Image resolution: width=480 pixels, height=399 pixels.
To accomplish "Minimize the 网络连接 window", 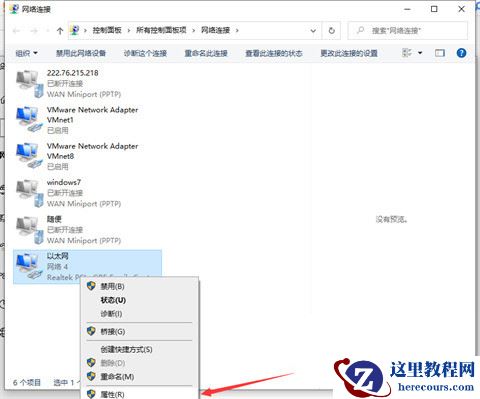I will pyautogui.click(x=407, y=9).
